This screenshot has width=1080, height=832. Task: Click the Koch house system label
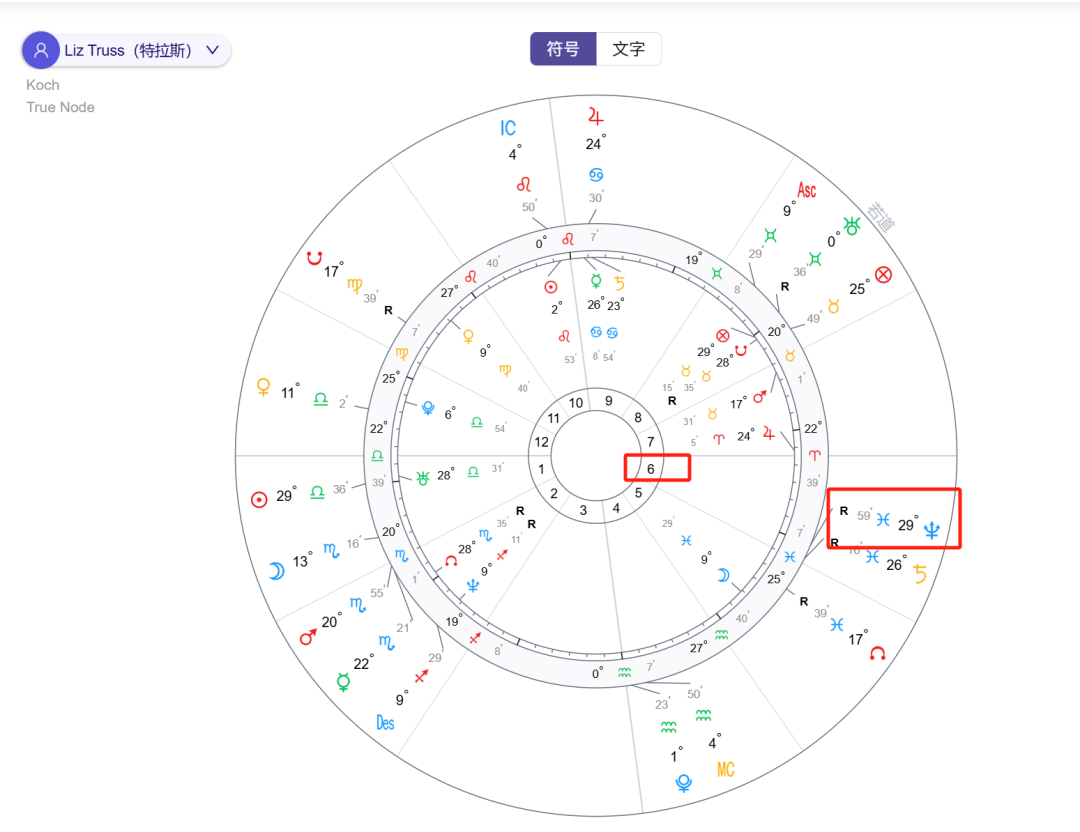coord(42,85)
